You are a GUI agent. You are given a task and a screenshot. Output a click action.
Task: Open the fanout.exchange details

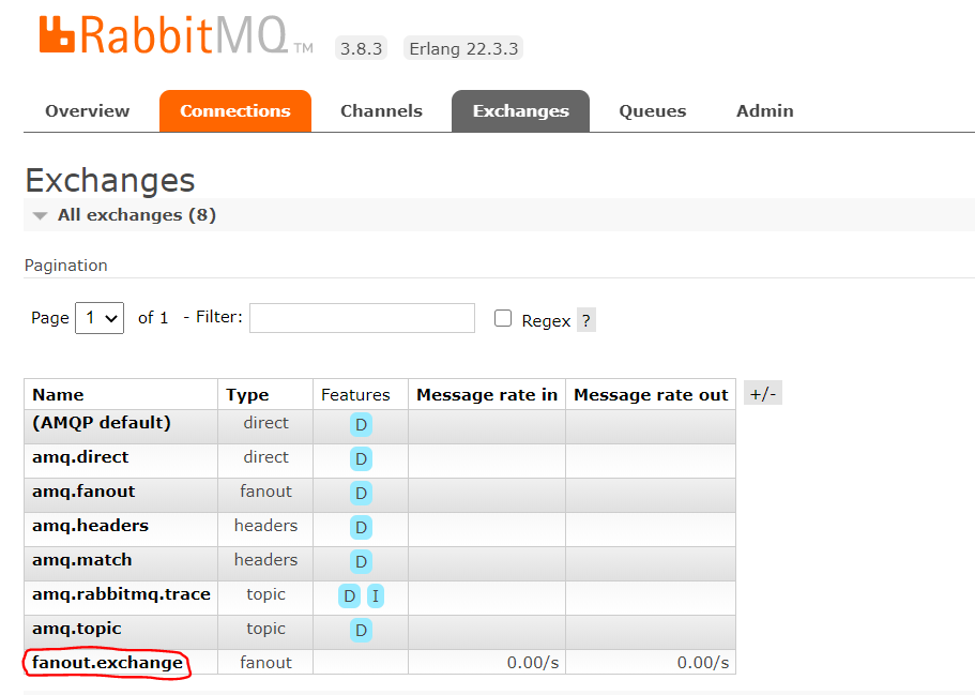pos(104,662)
